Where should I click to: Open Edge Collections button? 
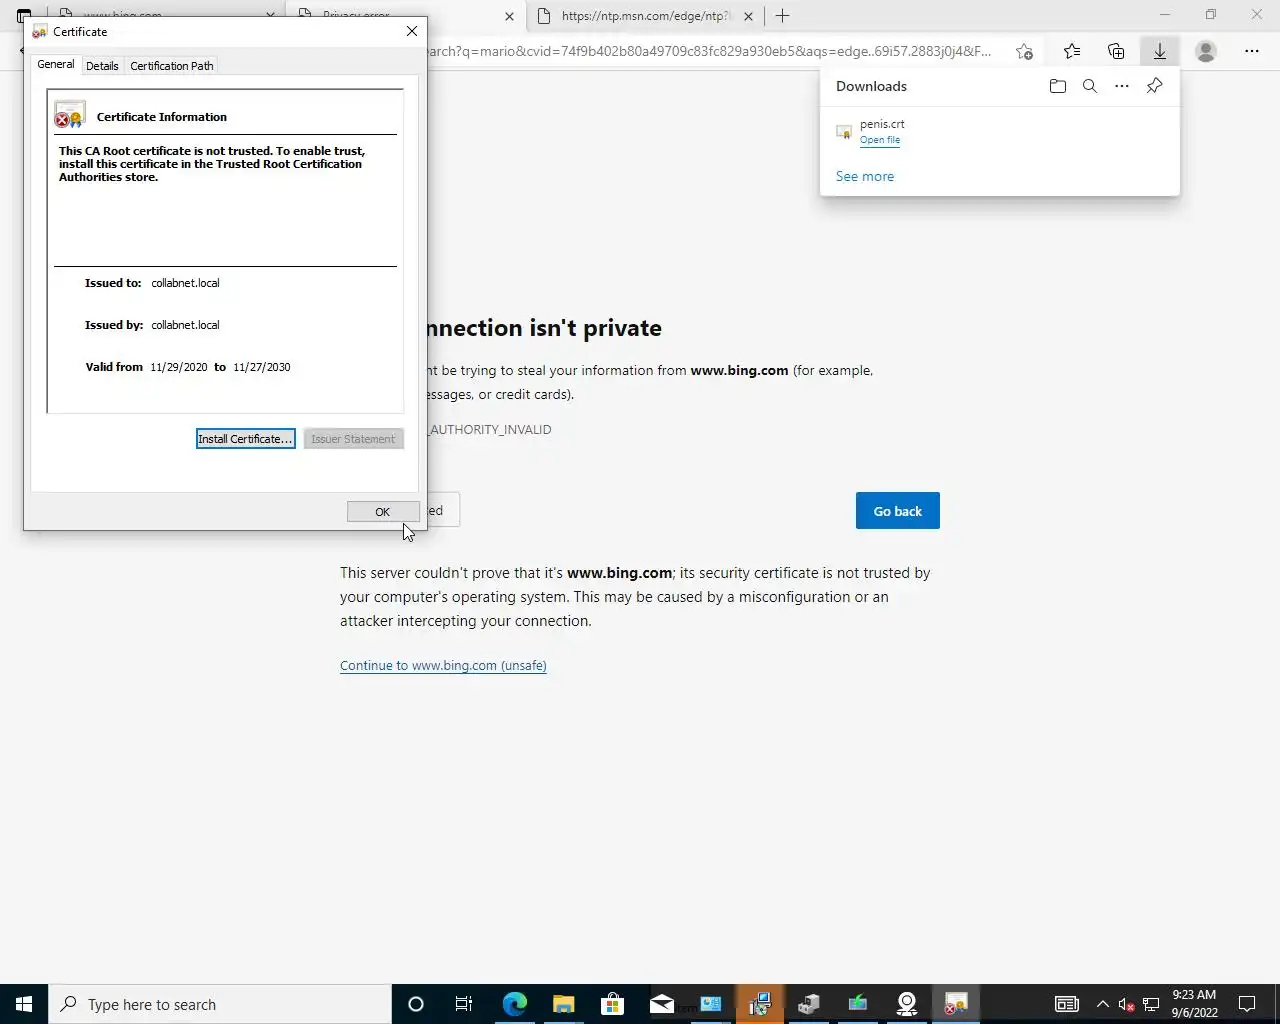[1116, 51]
